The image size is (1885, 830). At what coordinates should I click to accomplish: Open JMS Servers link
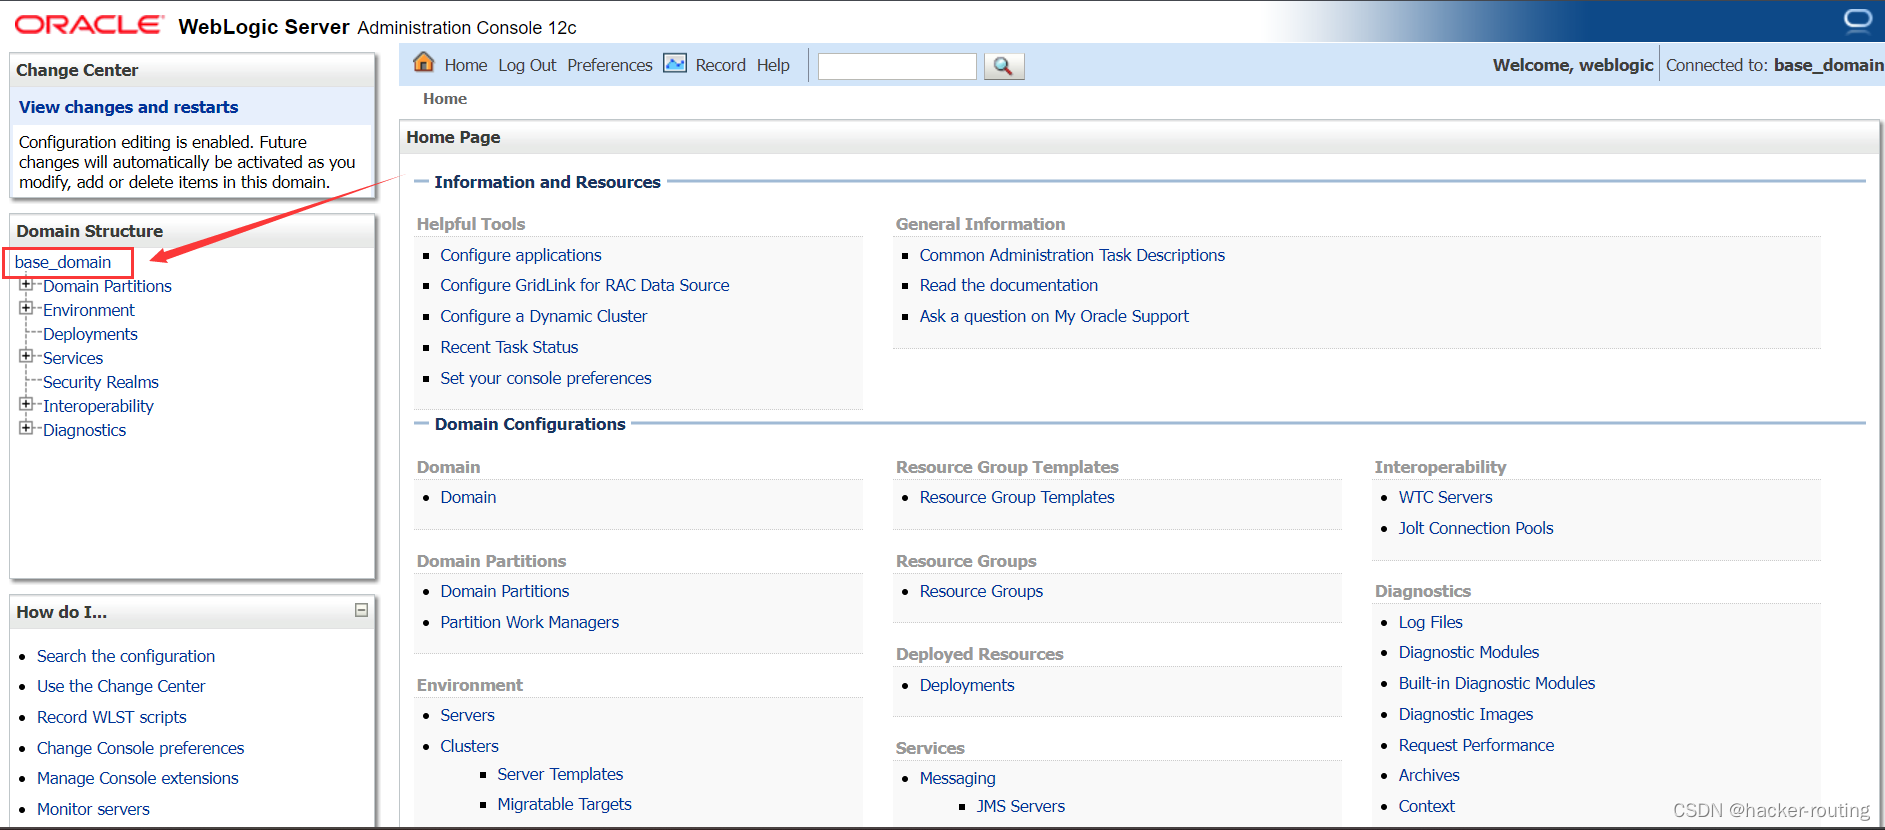click(1021, 806)
